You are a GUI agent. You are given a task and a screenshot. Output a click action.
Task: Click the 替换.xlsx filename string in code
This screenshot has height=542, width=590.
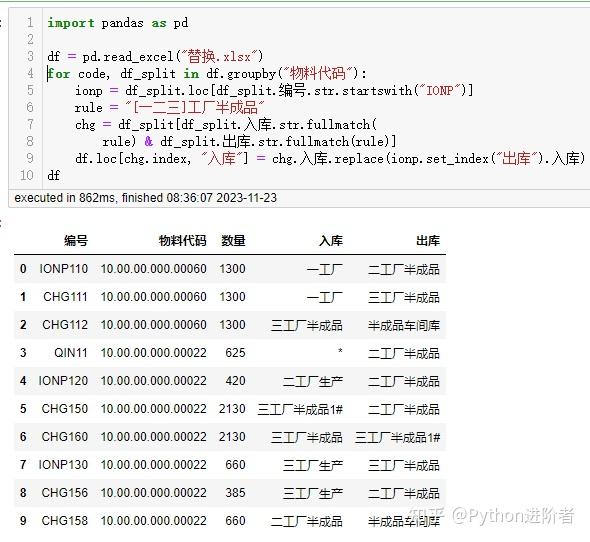220,57
